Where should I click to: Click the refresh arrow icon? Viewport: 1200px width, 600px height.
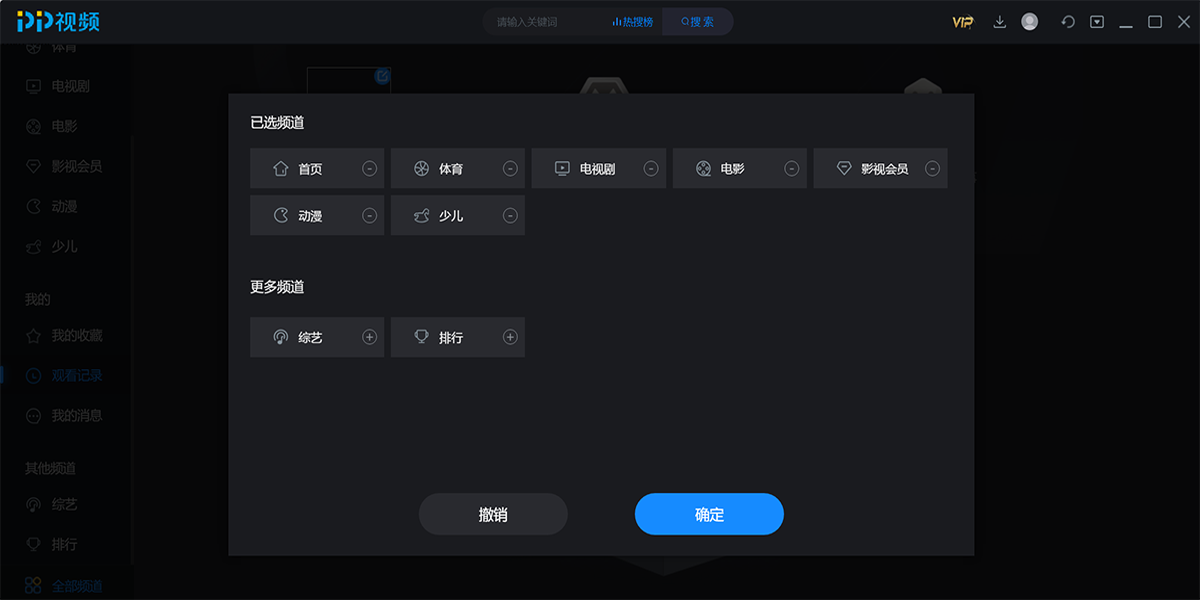(x=1067, y=22)
